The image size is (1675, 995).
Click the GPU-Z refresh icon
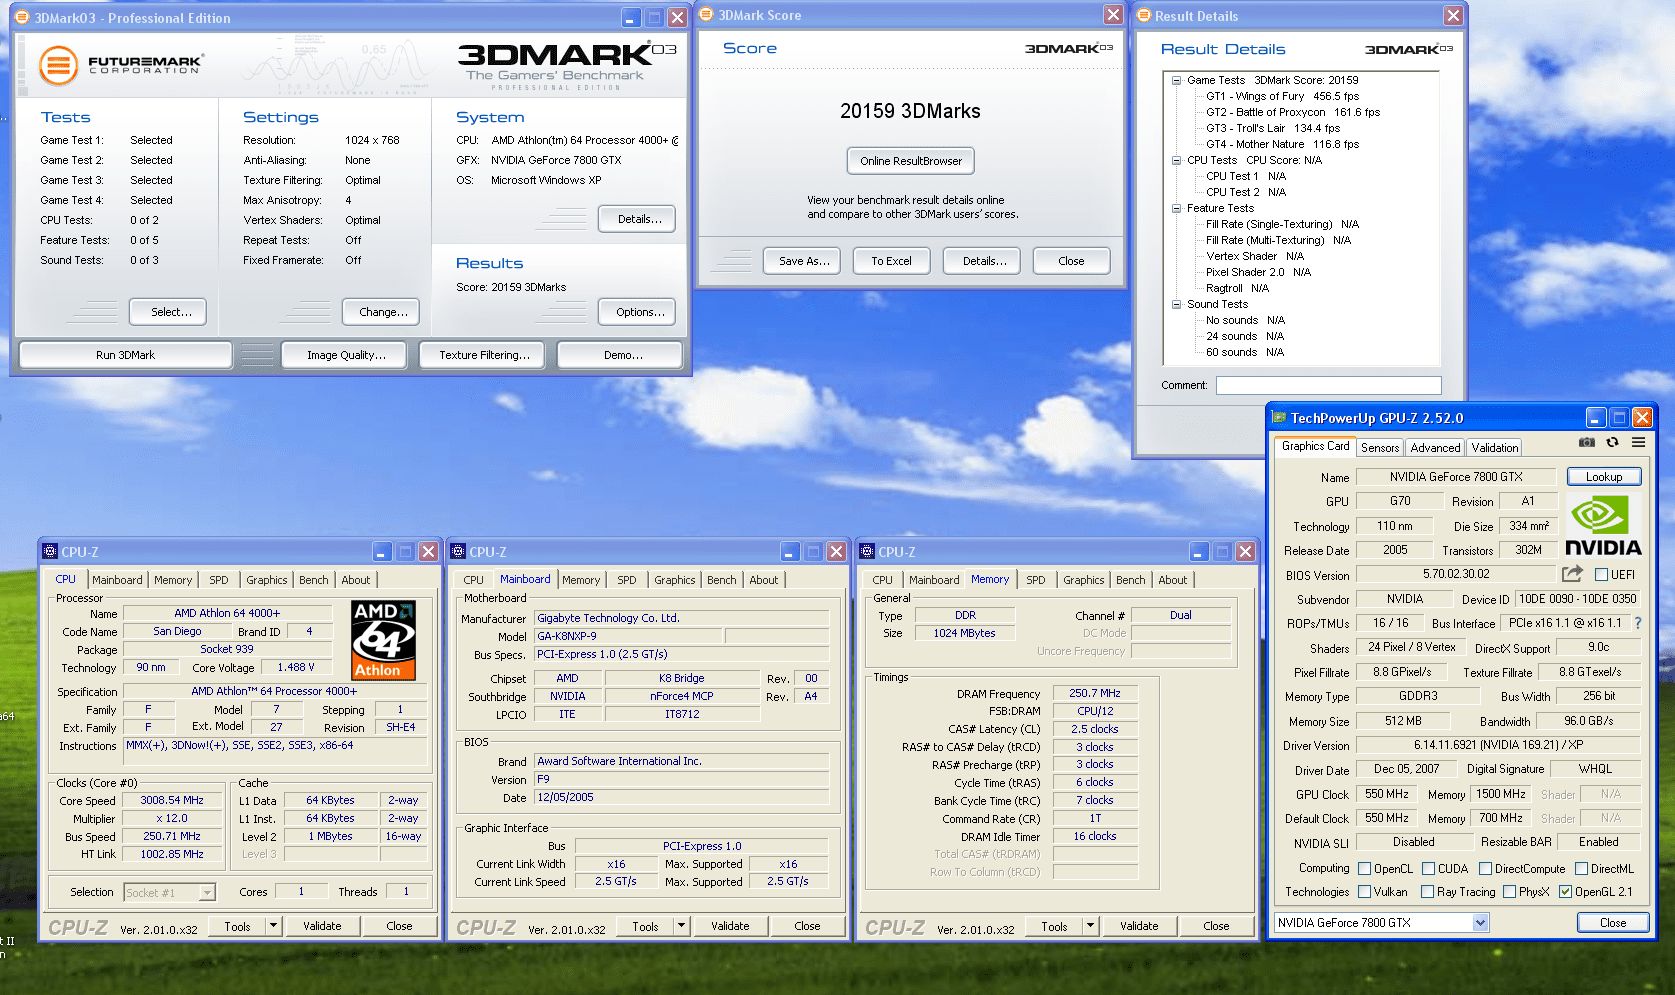click(1612, 442)
